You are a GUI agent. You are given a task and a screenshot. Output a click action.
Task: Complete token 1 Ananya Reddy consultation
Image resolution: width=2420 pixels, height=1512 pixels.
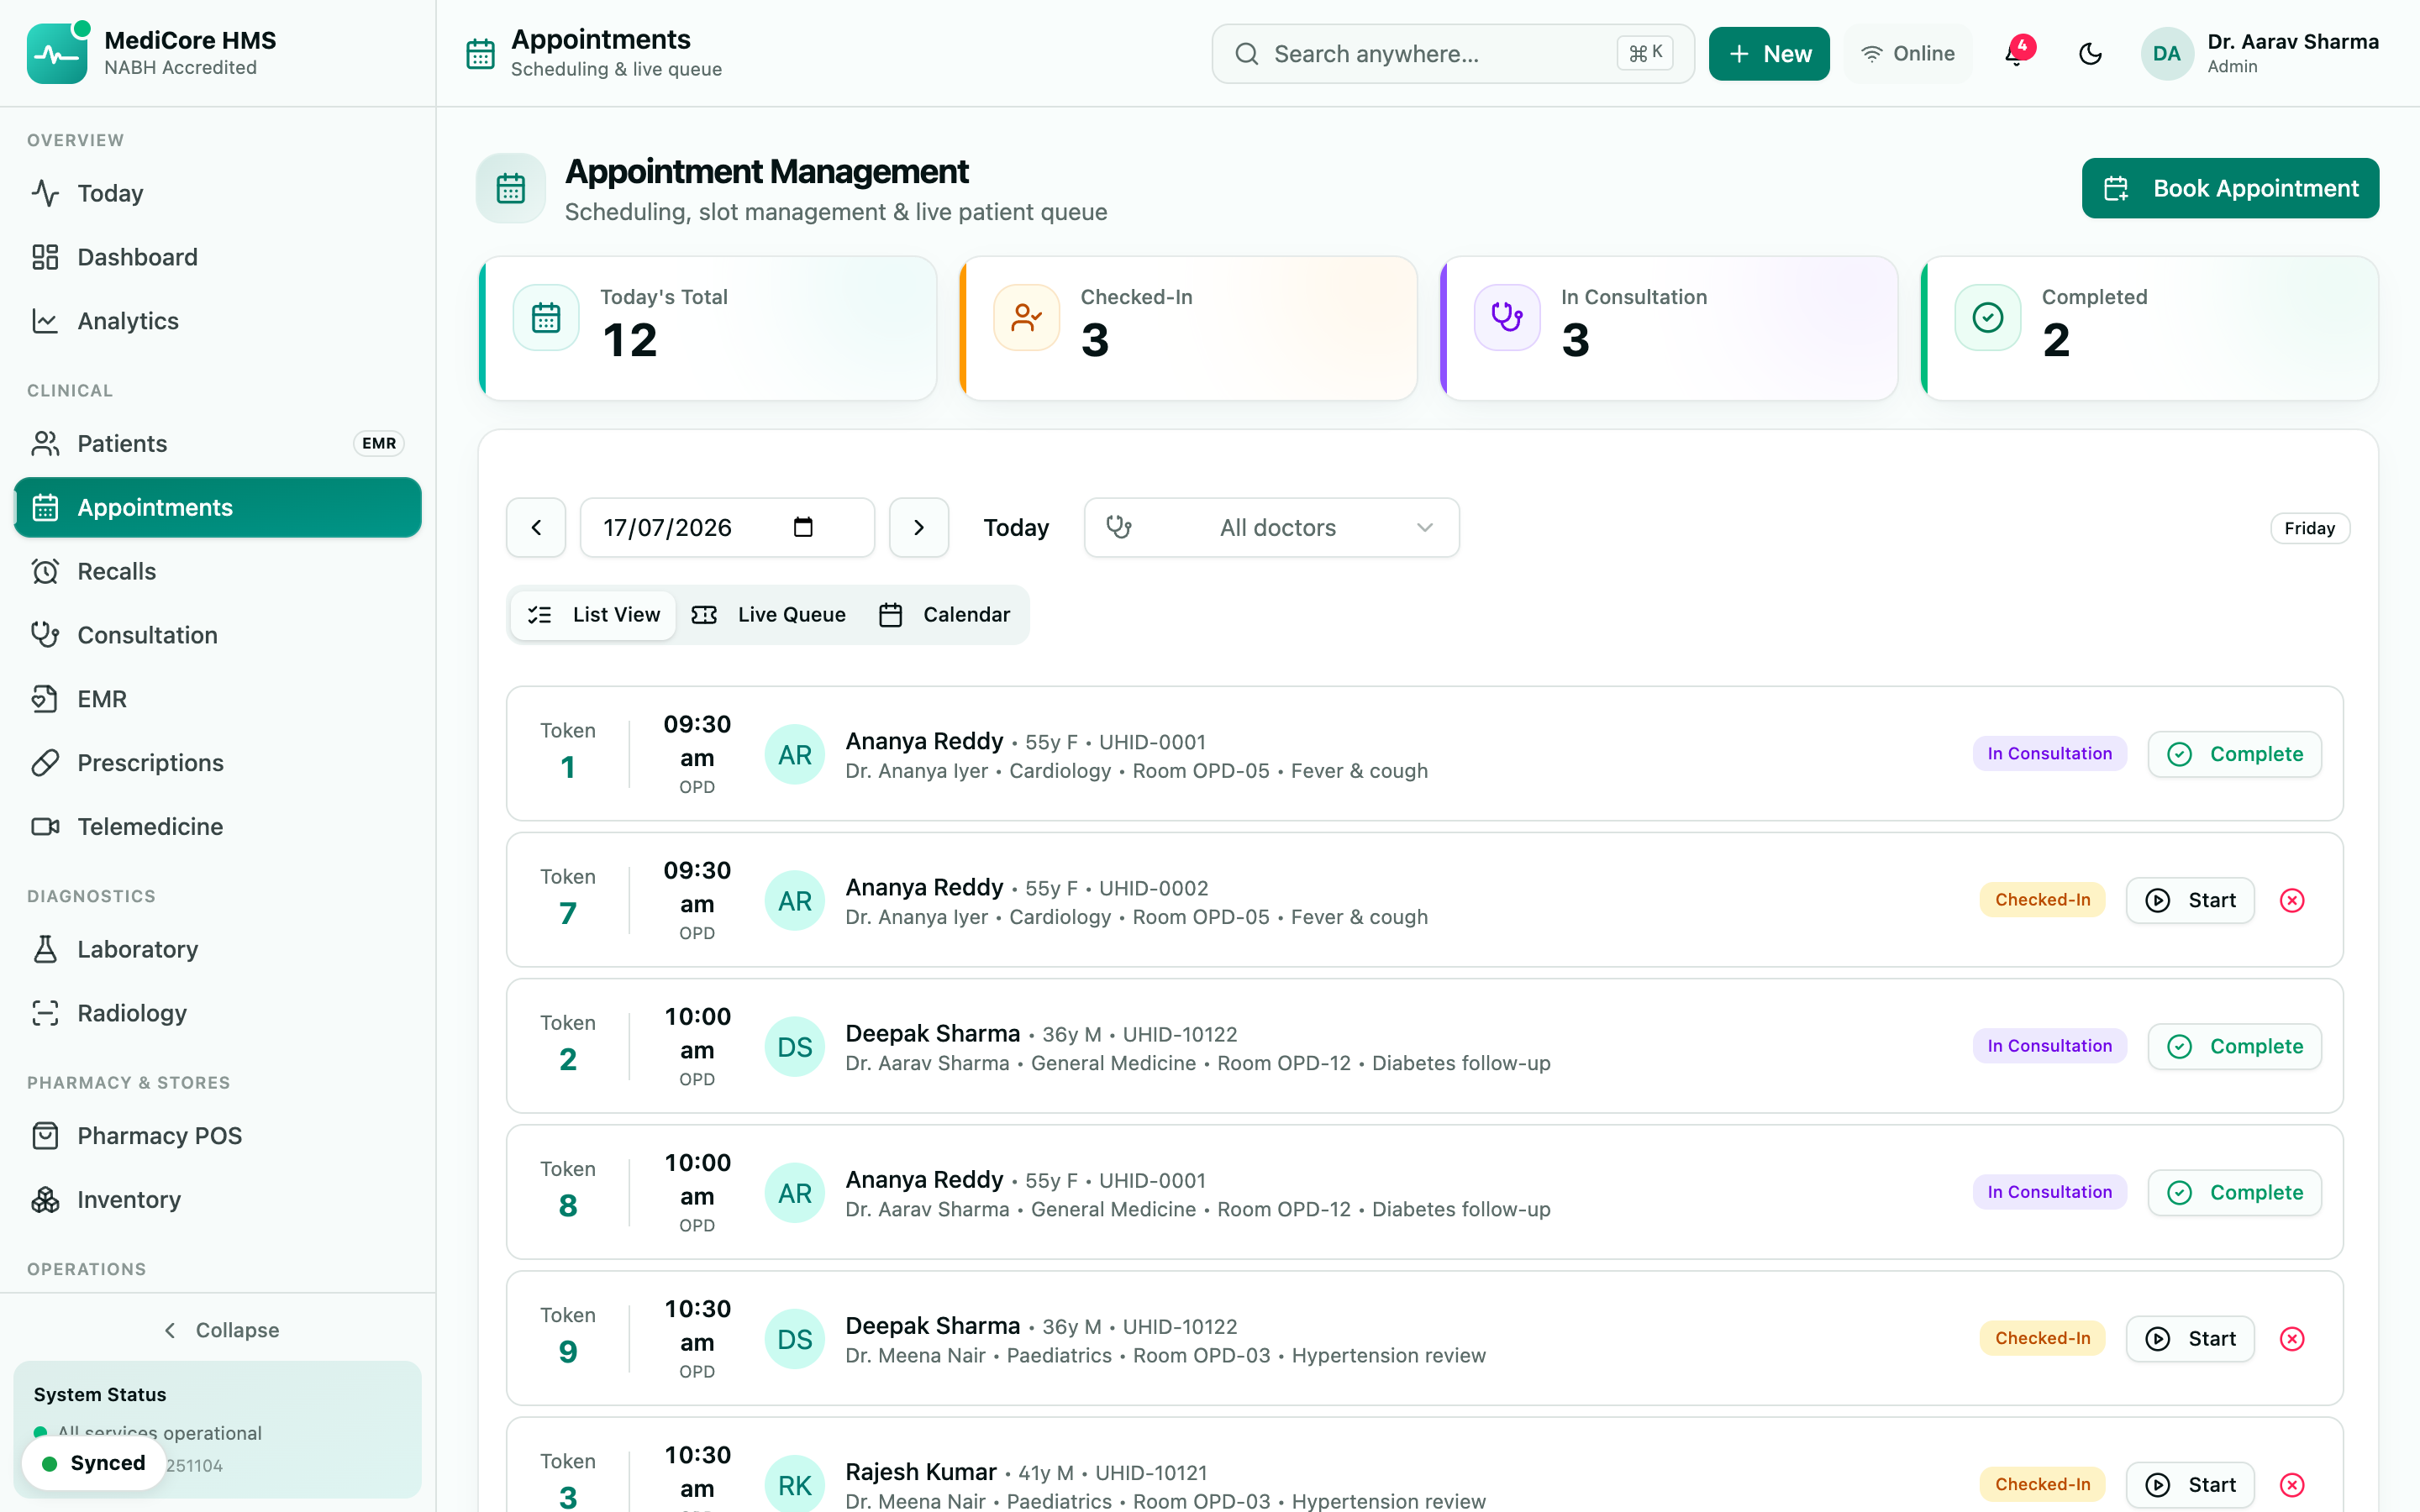pos(2235,754)
